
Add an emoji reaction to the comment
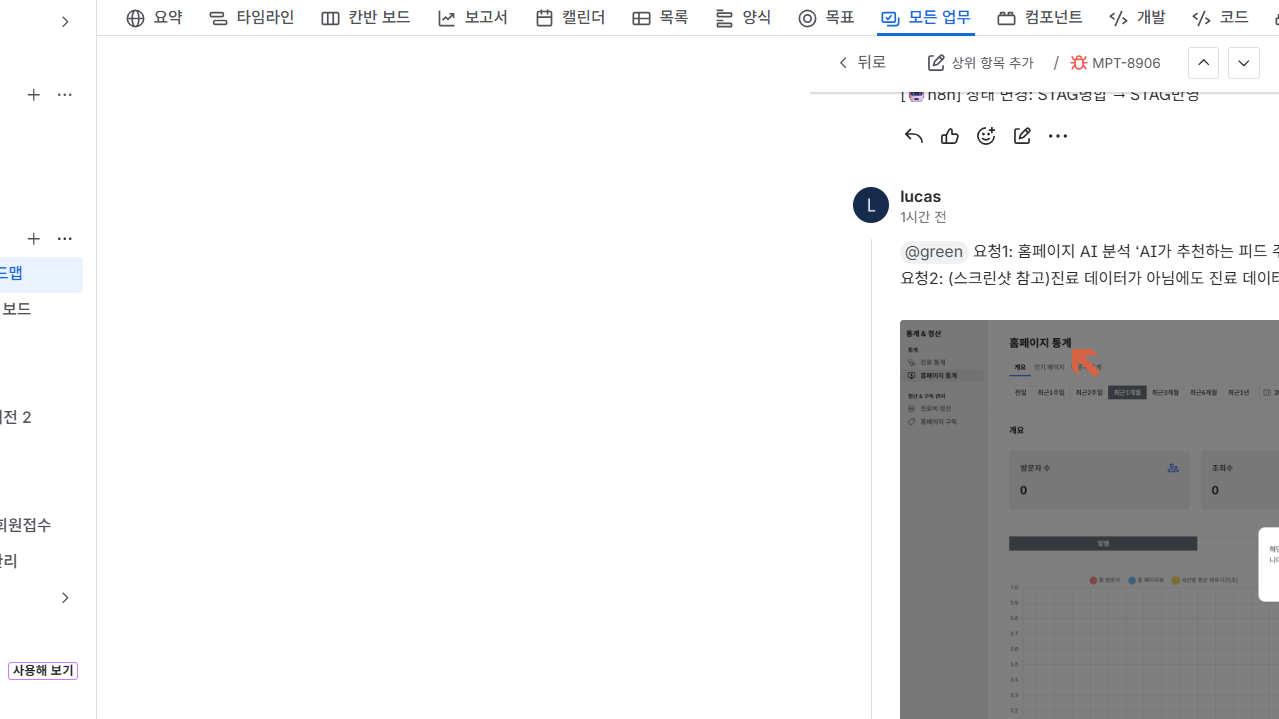(x=985, y=135)
